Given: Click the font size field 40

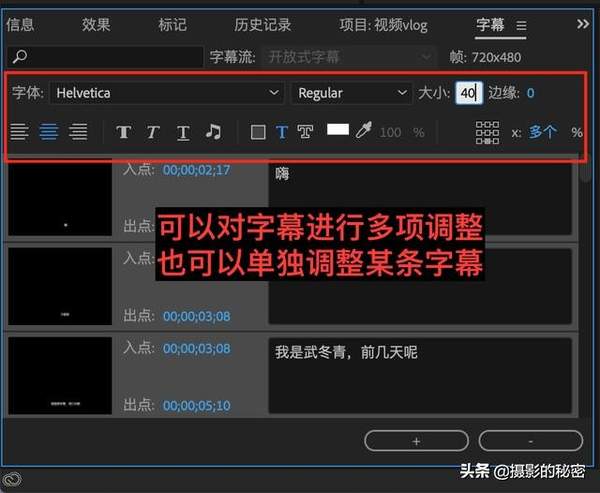Looking at the screenshot, I should 469,93.
